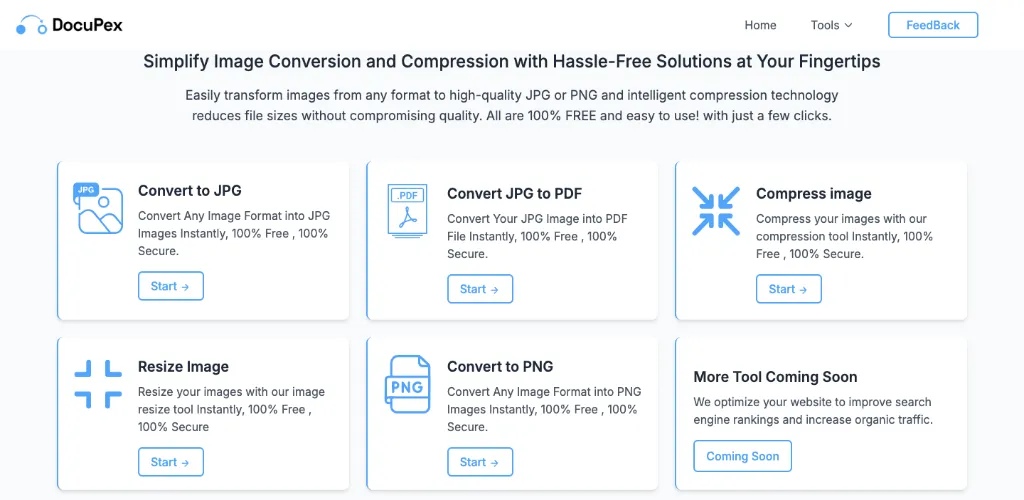Viewport: 1024px width, 500px height.
Task: Start the Convert to PNG tool
Action: click(x=479, y=462)
